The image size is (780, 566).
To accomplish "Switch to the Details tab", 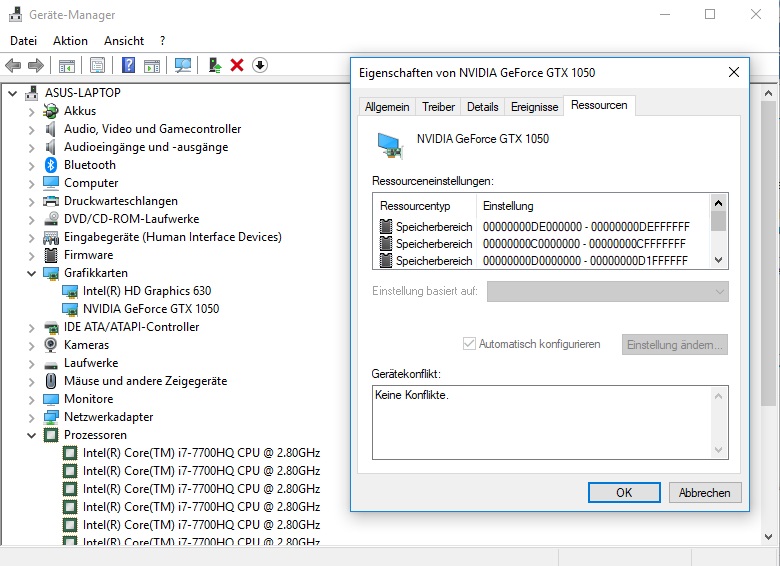I will click(x=483, y=107).
